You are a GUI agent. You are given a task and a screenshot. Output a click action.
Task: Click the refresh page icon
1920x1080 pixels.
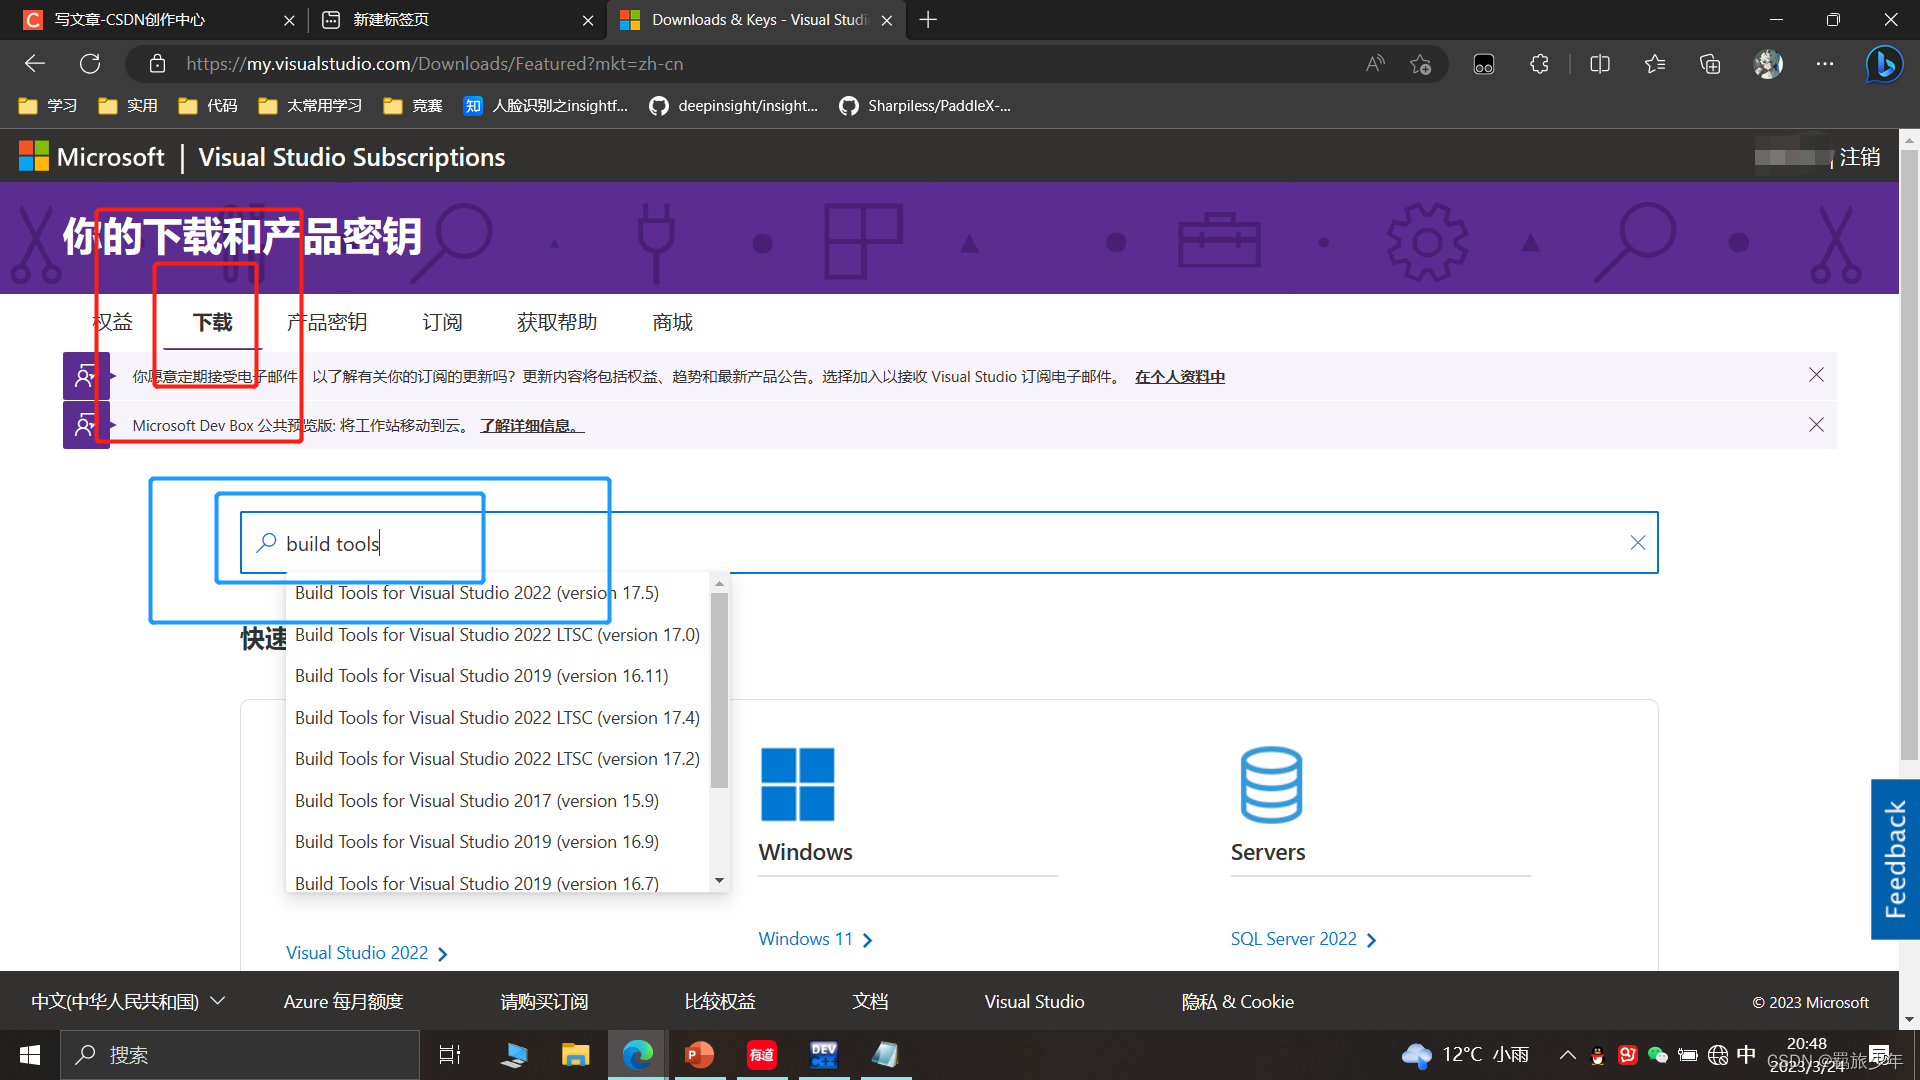[90, 64]
